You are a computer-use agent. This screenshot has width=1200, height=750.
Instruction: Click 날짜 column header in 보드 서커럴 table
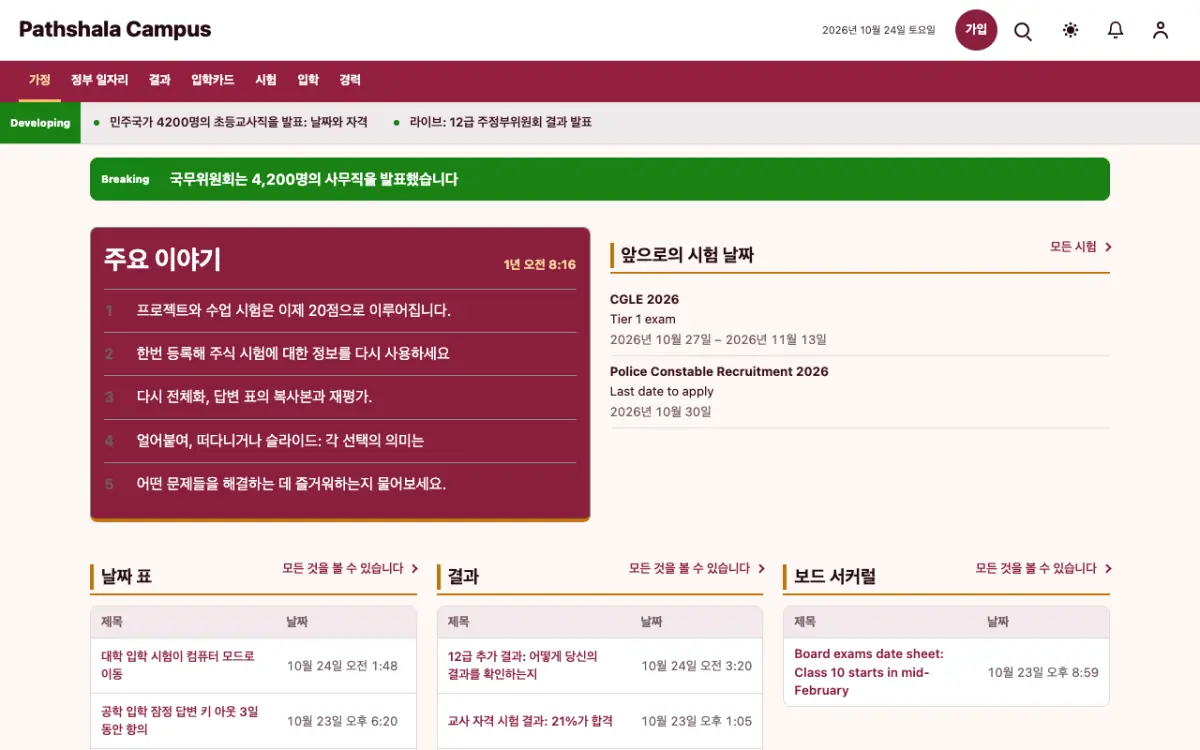(998, 622)
